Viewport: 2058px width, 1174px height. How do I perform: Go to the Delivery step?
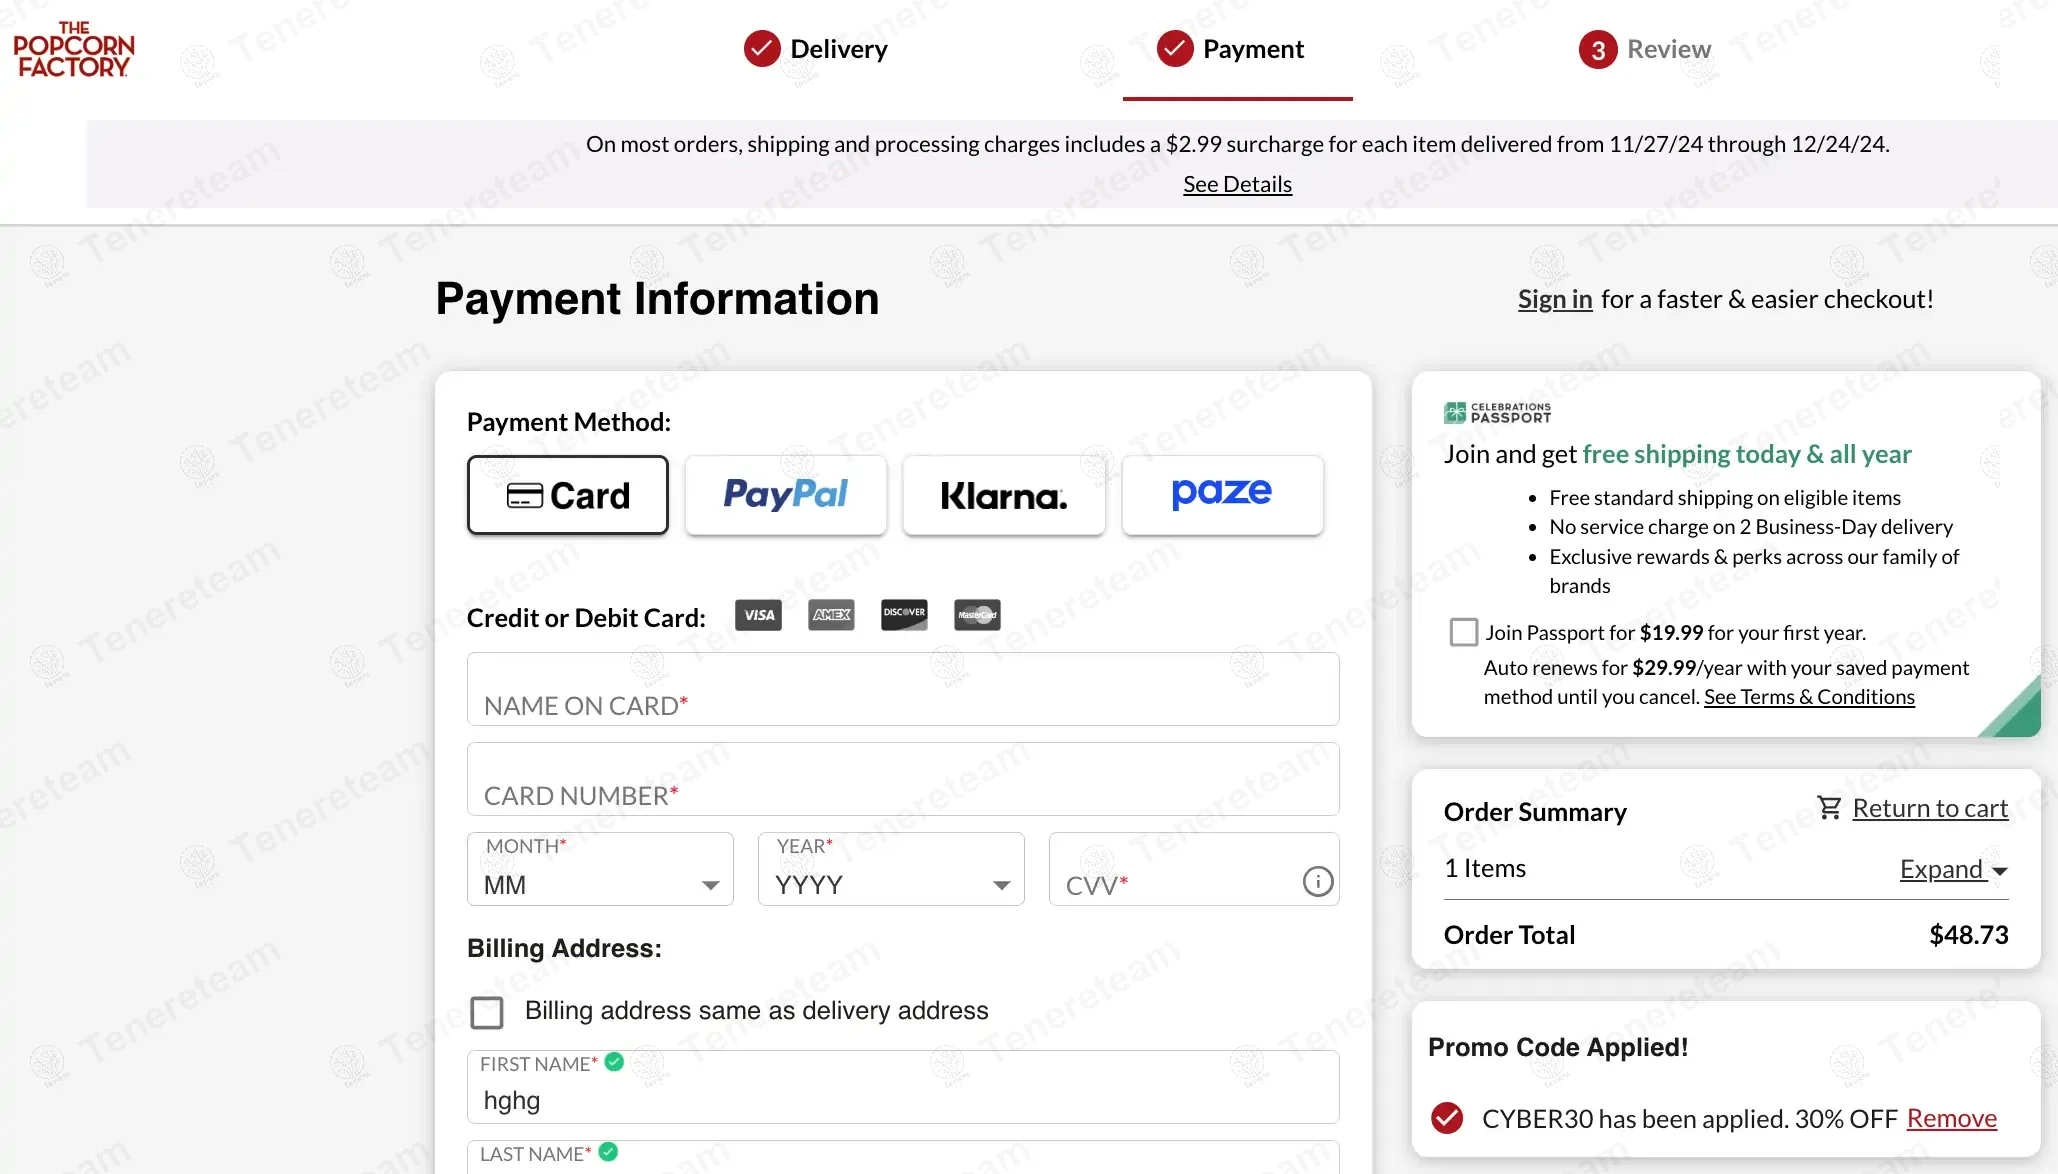(816, 49)
